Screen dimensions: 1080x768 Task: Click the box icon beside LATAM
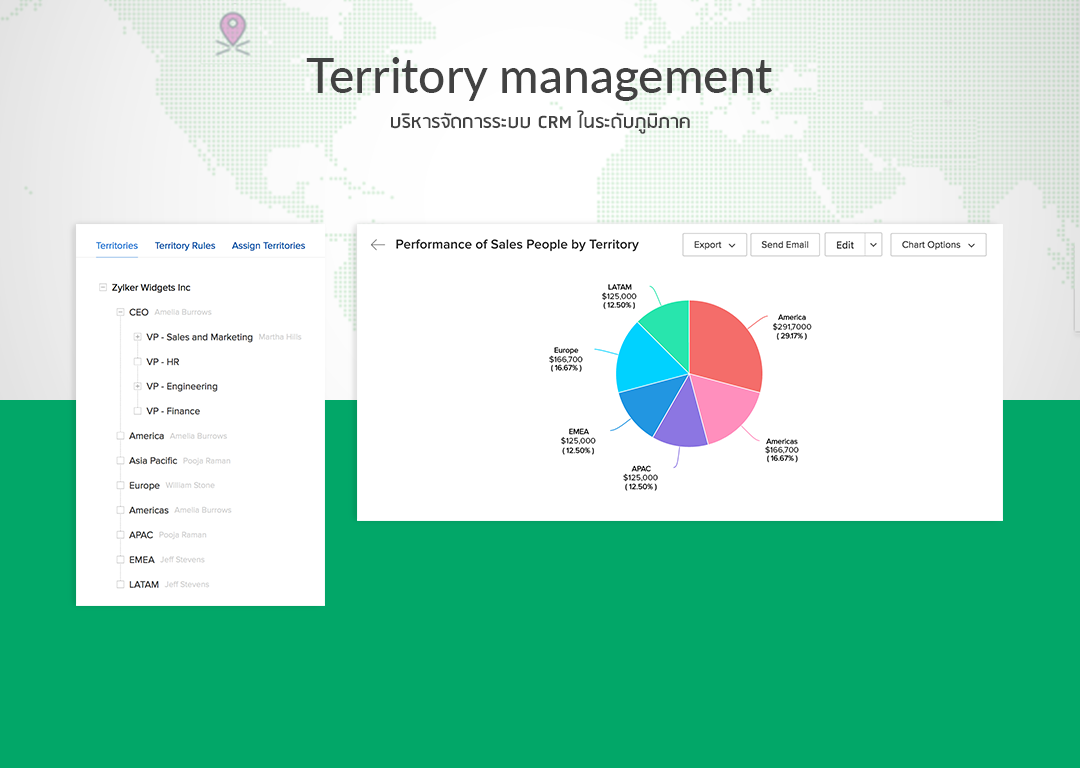click(120, 584)
